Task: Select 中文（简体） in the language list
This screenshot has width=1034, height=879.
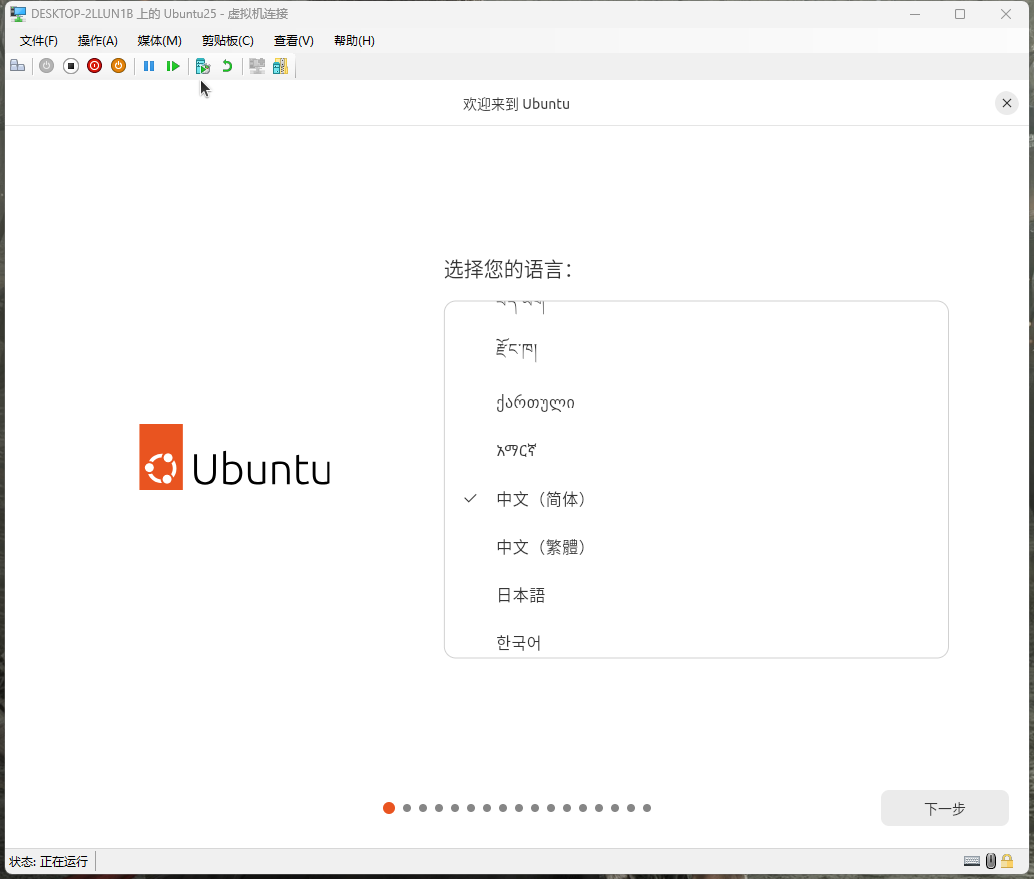Action: point(541,499)
